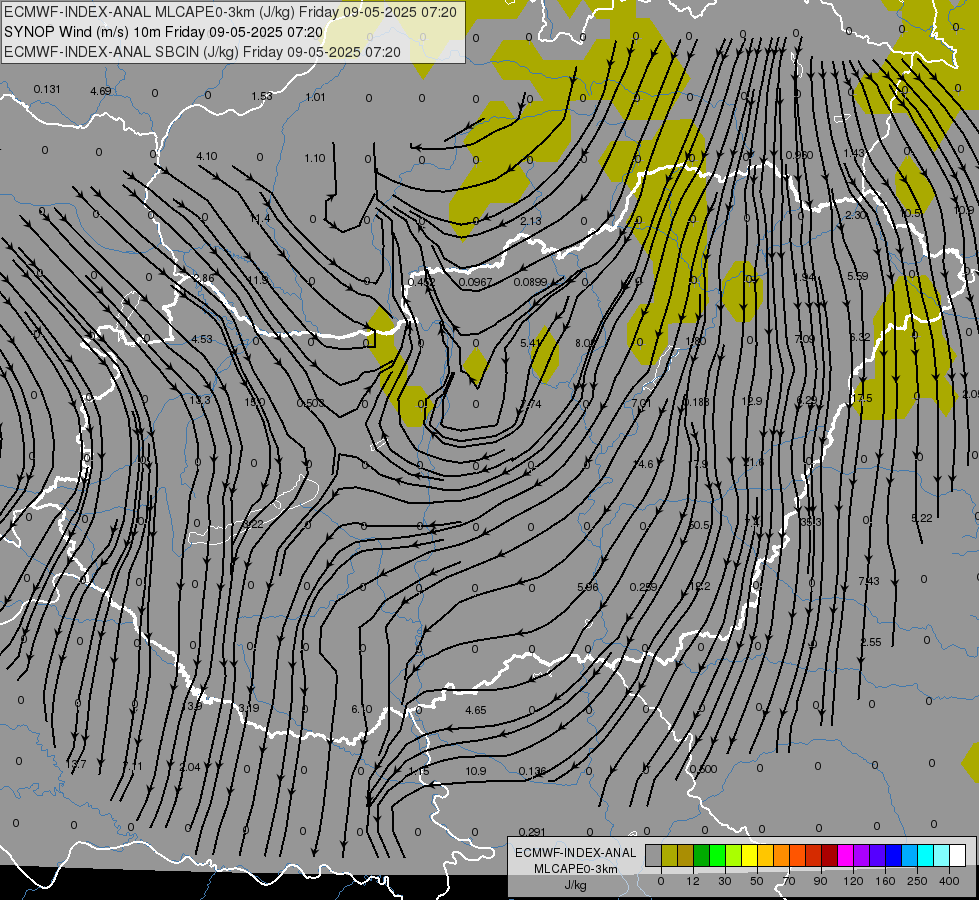The width and height of the screenshot is (979, 900).
Task: Click the legend tick label 12
Action: [693, 881]
